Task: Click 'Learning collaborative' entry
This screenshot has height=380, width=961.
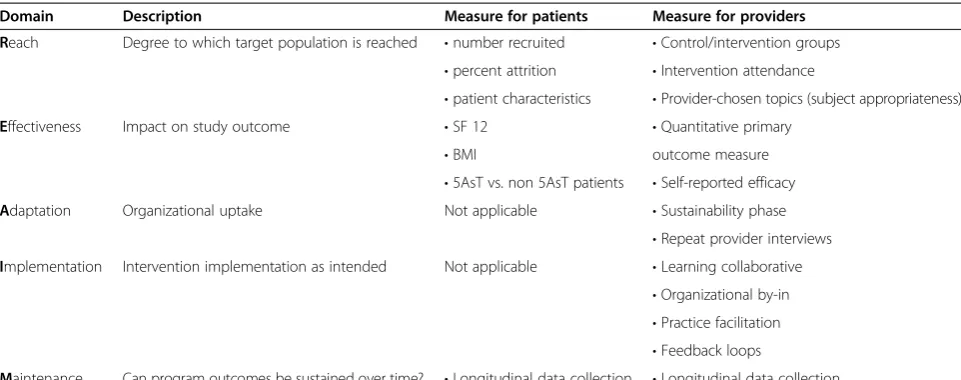Action: [x=727, y=267]
